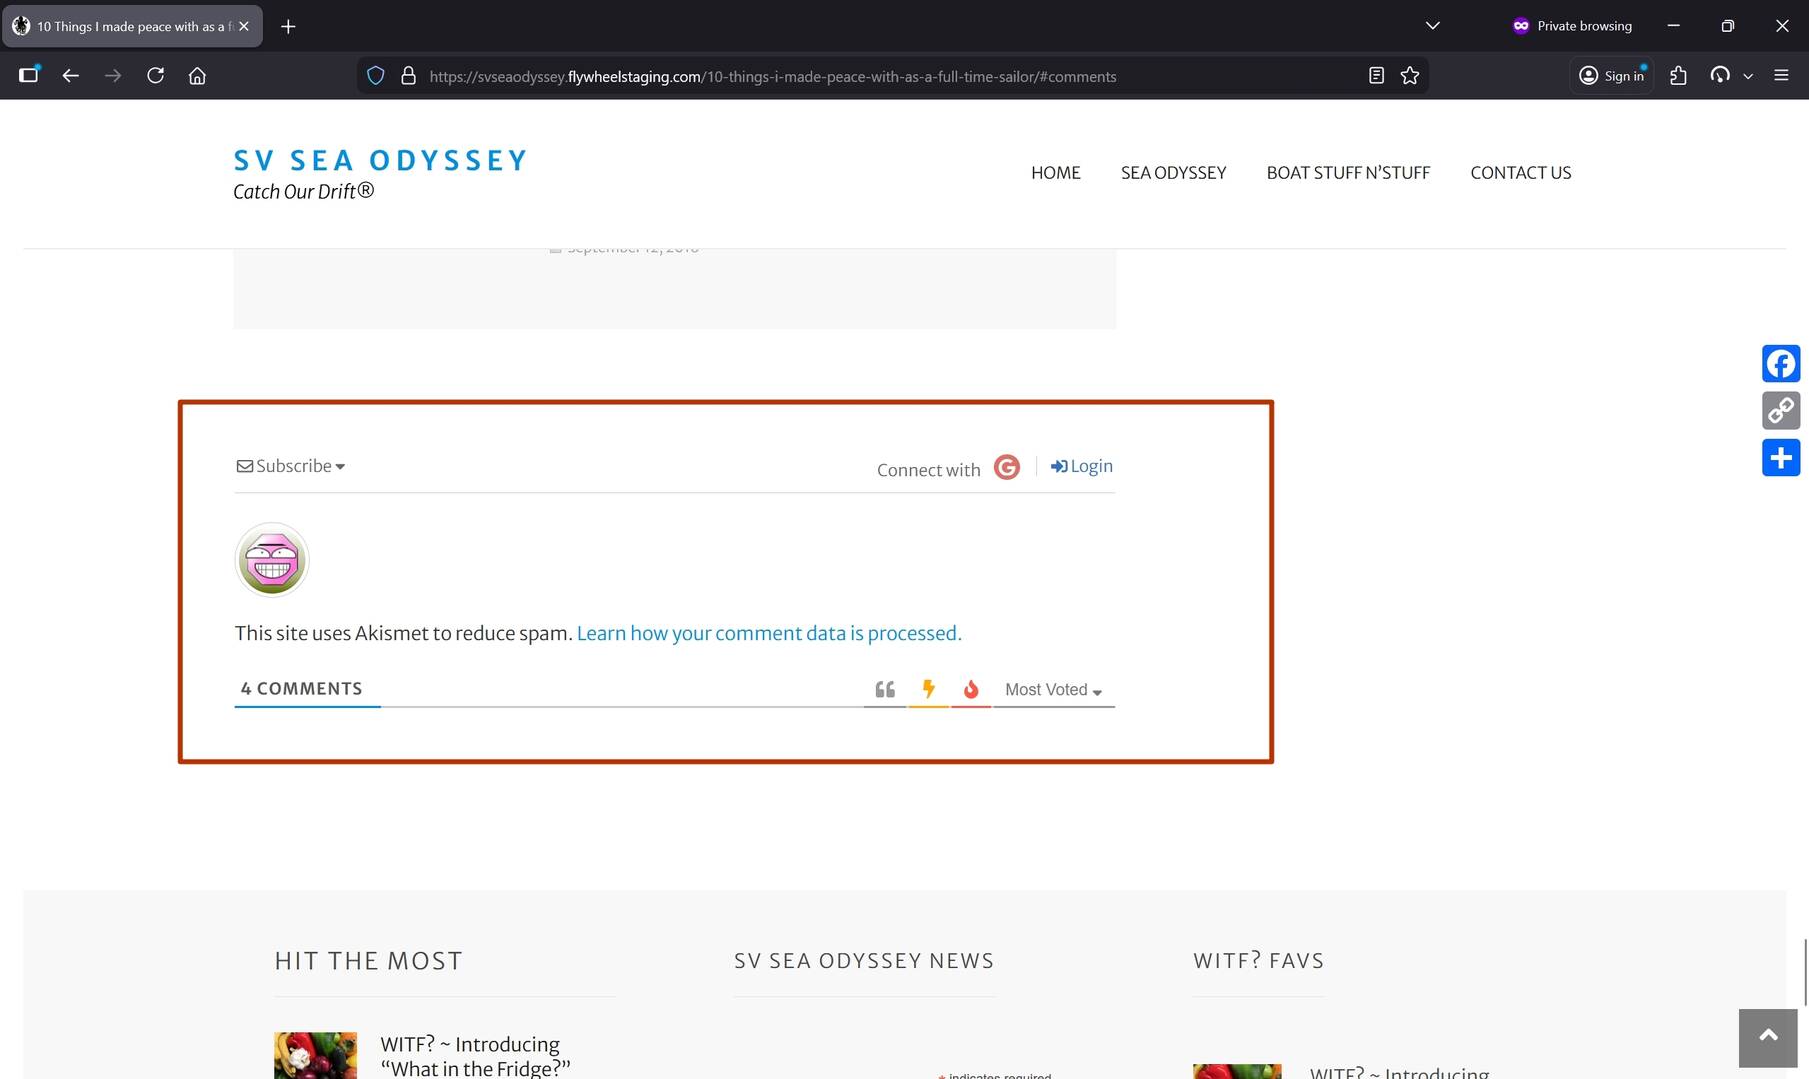Open the blue plus share icon
The image size is (1809, 1079).
click(x=1780, y=458)
